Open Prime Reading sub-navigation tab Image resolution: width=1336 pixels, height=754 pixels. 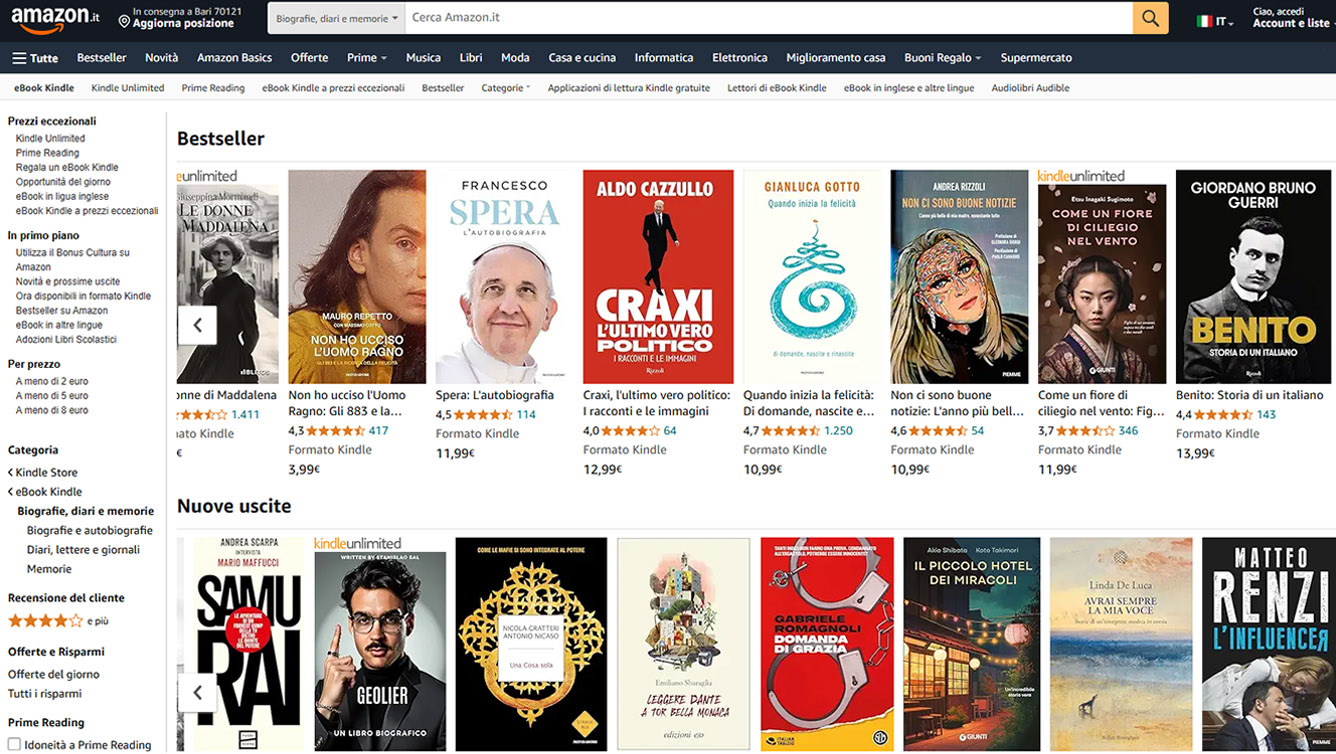(x=213, y=88)
